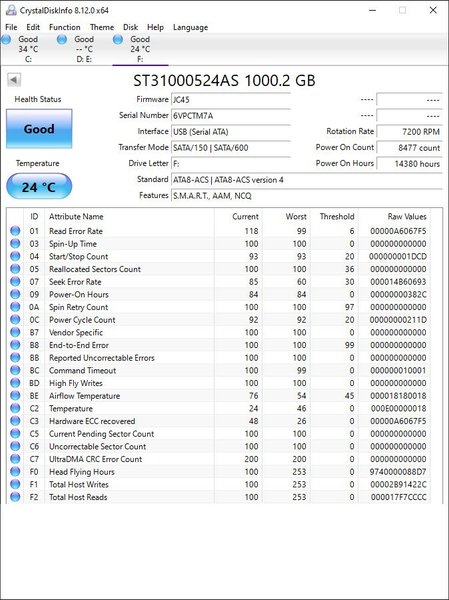Select the C: drive status orb
Viewport: 449px width, 600px height.
[x=5, y=39]
